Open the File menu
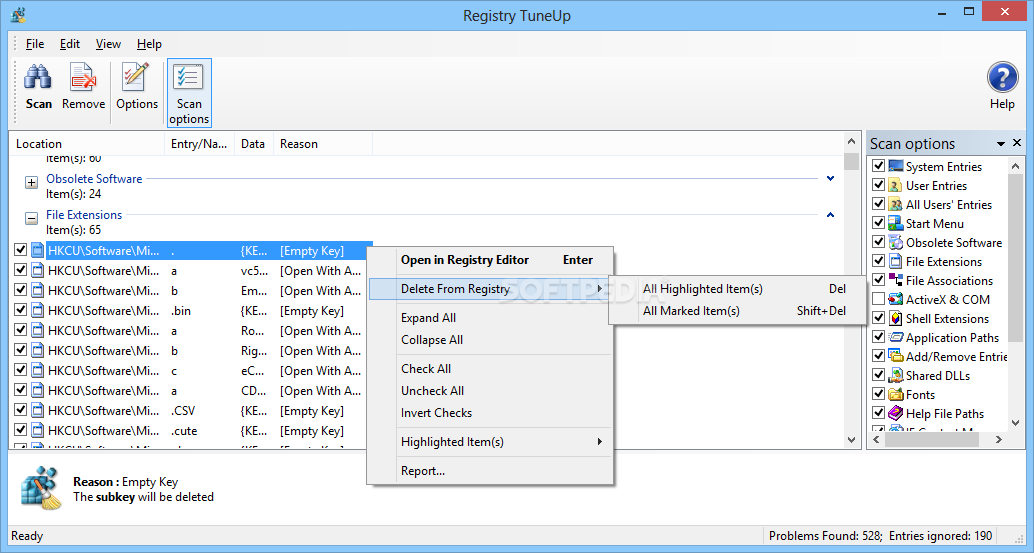 click(35, 44)
